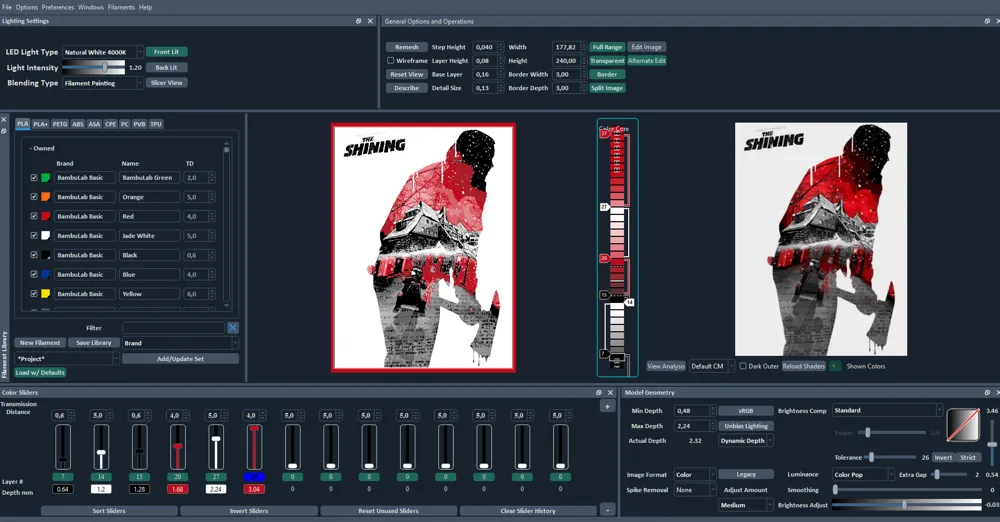Add a color slider with the plus button
Image resolution: width=1000 pixels, height=522 pixels.
(x=607, y=406)
